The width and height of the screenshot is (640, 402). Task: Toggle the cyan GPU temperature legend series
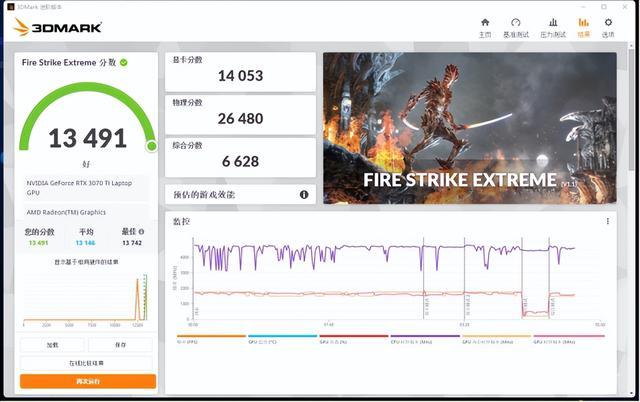click(282, 339)
